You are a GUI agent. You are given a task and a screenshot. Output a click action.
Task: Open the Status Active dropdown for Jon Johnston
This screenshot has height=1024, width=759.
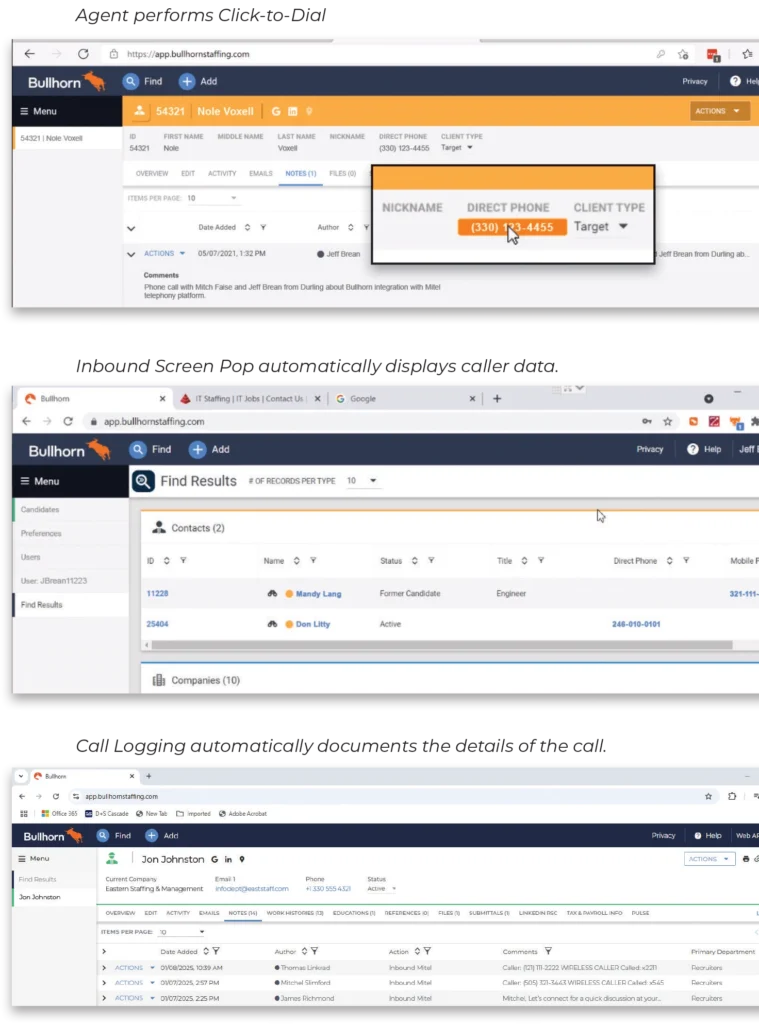tap(382, 889)
